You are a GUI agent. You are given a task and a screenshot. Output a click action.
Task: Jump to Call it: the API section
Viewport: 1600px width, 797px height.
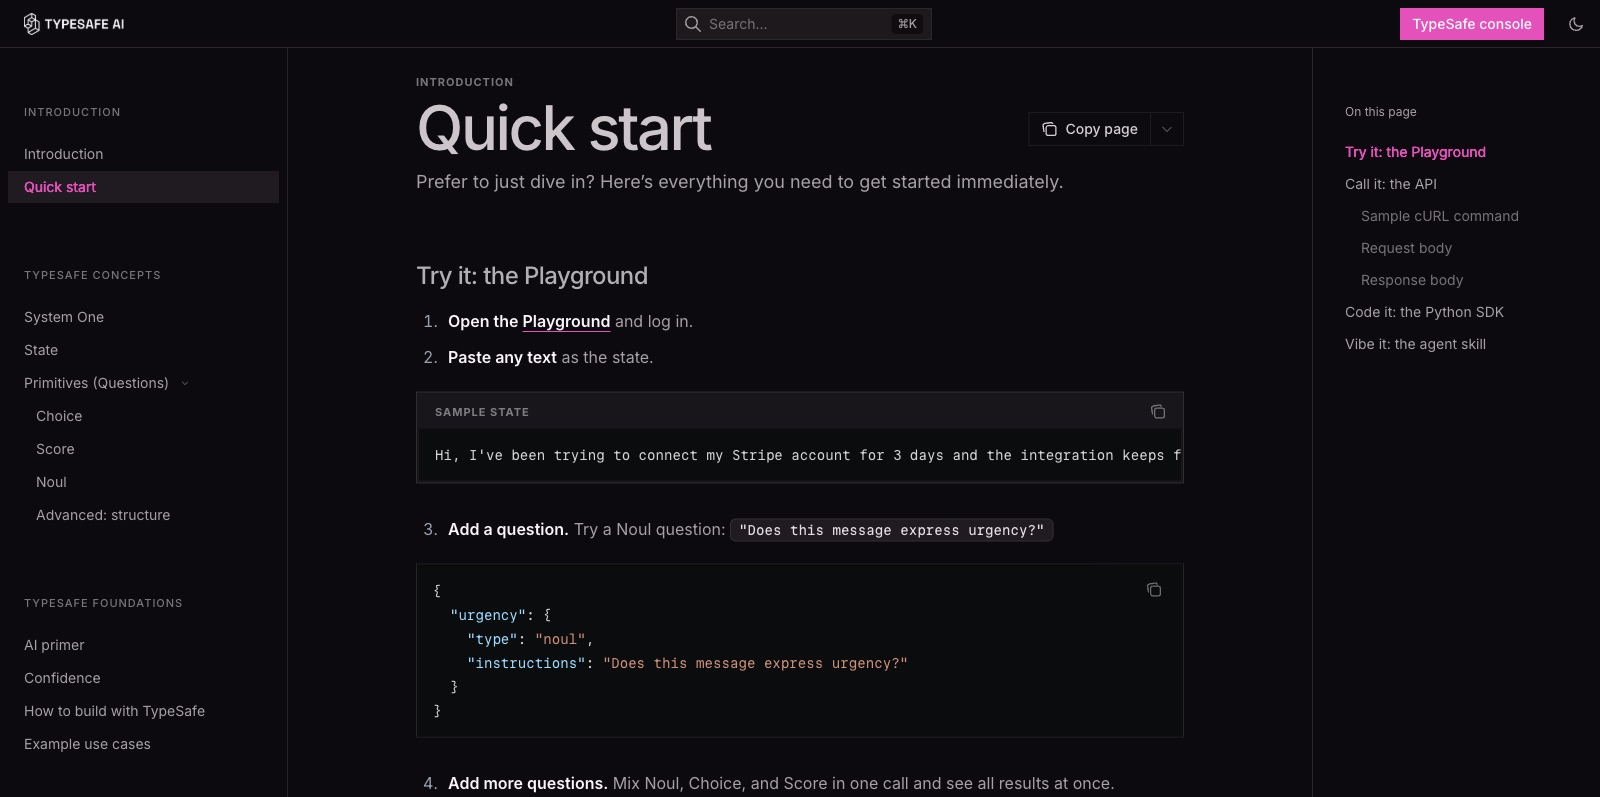tap(1391, 184)
